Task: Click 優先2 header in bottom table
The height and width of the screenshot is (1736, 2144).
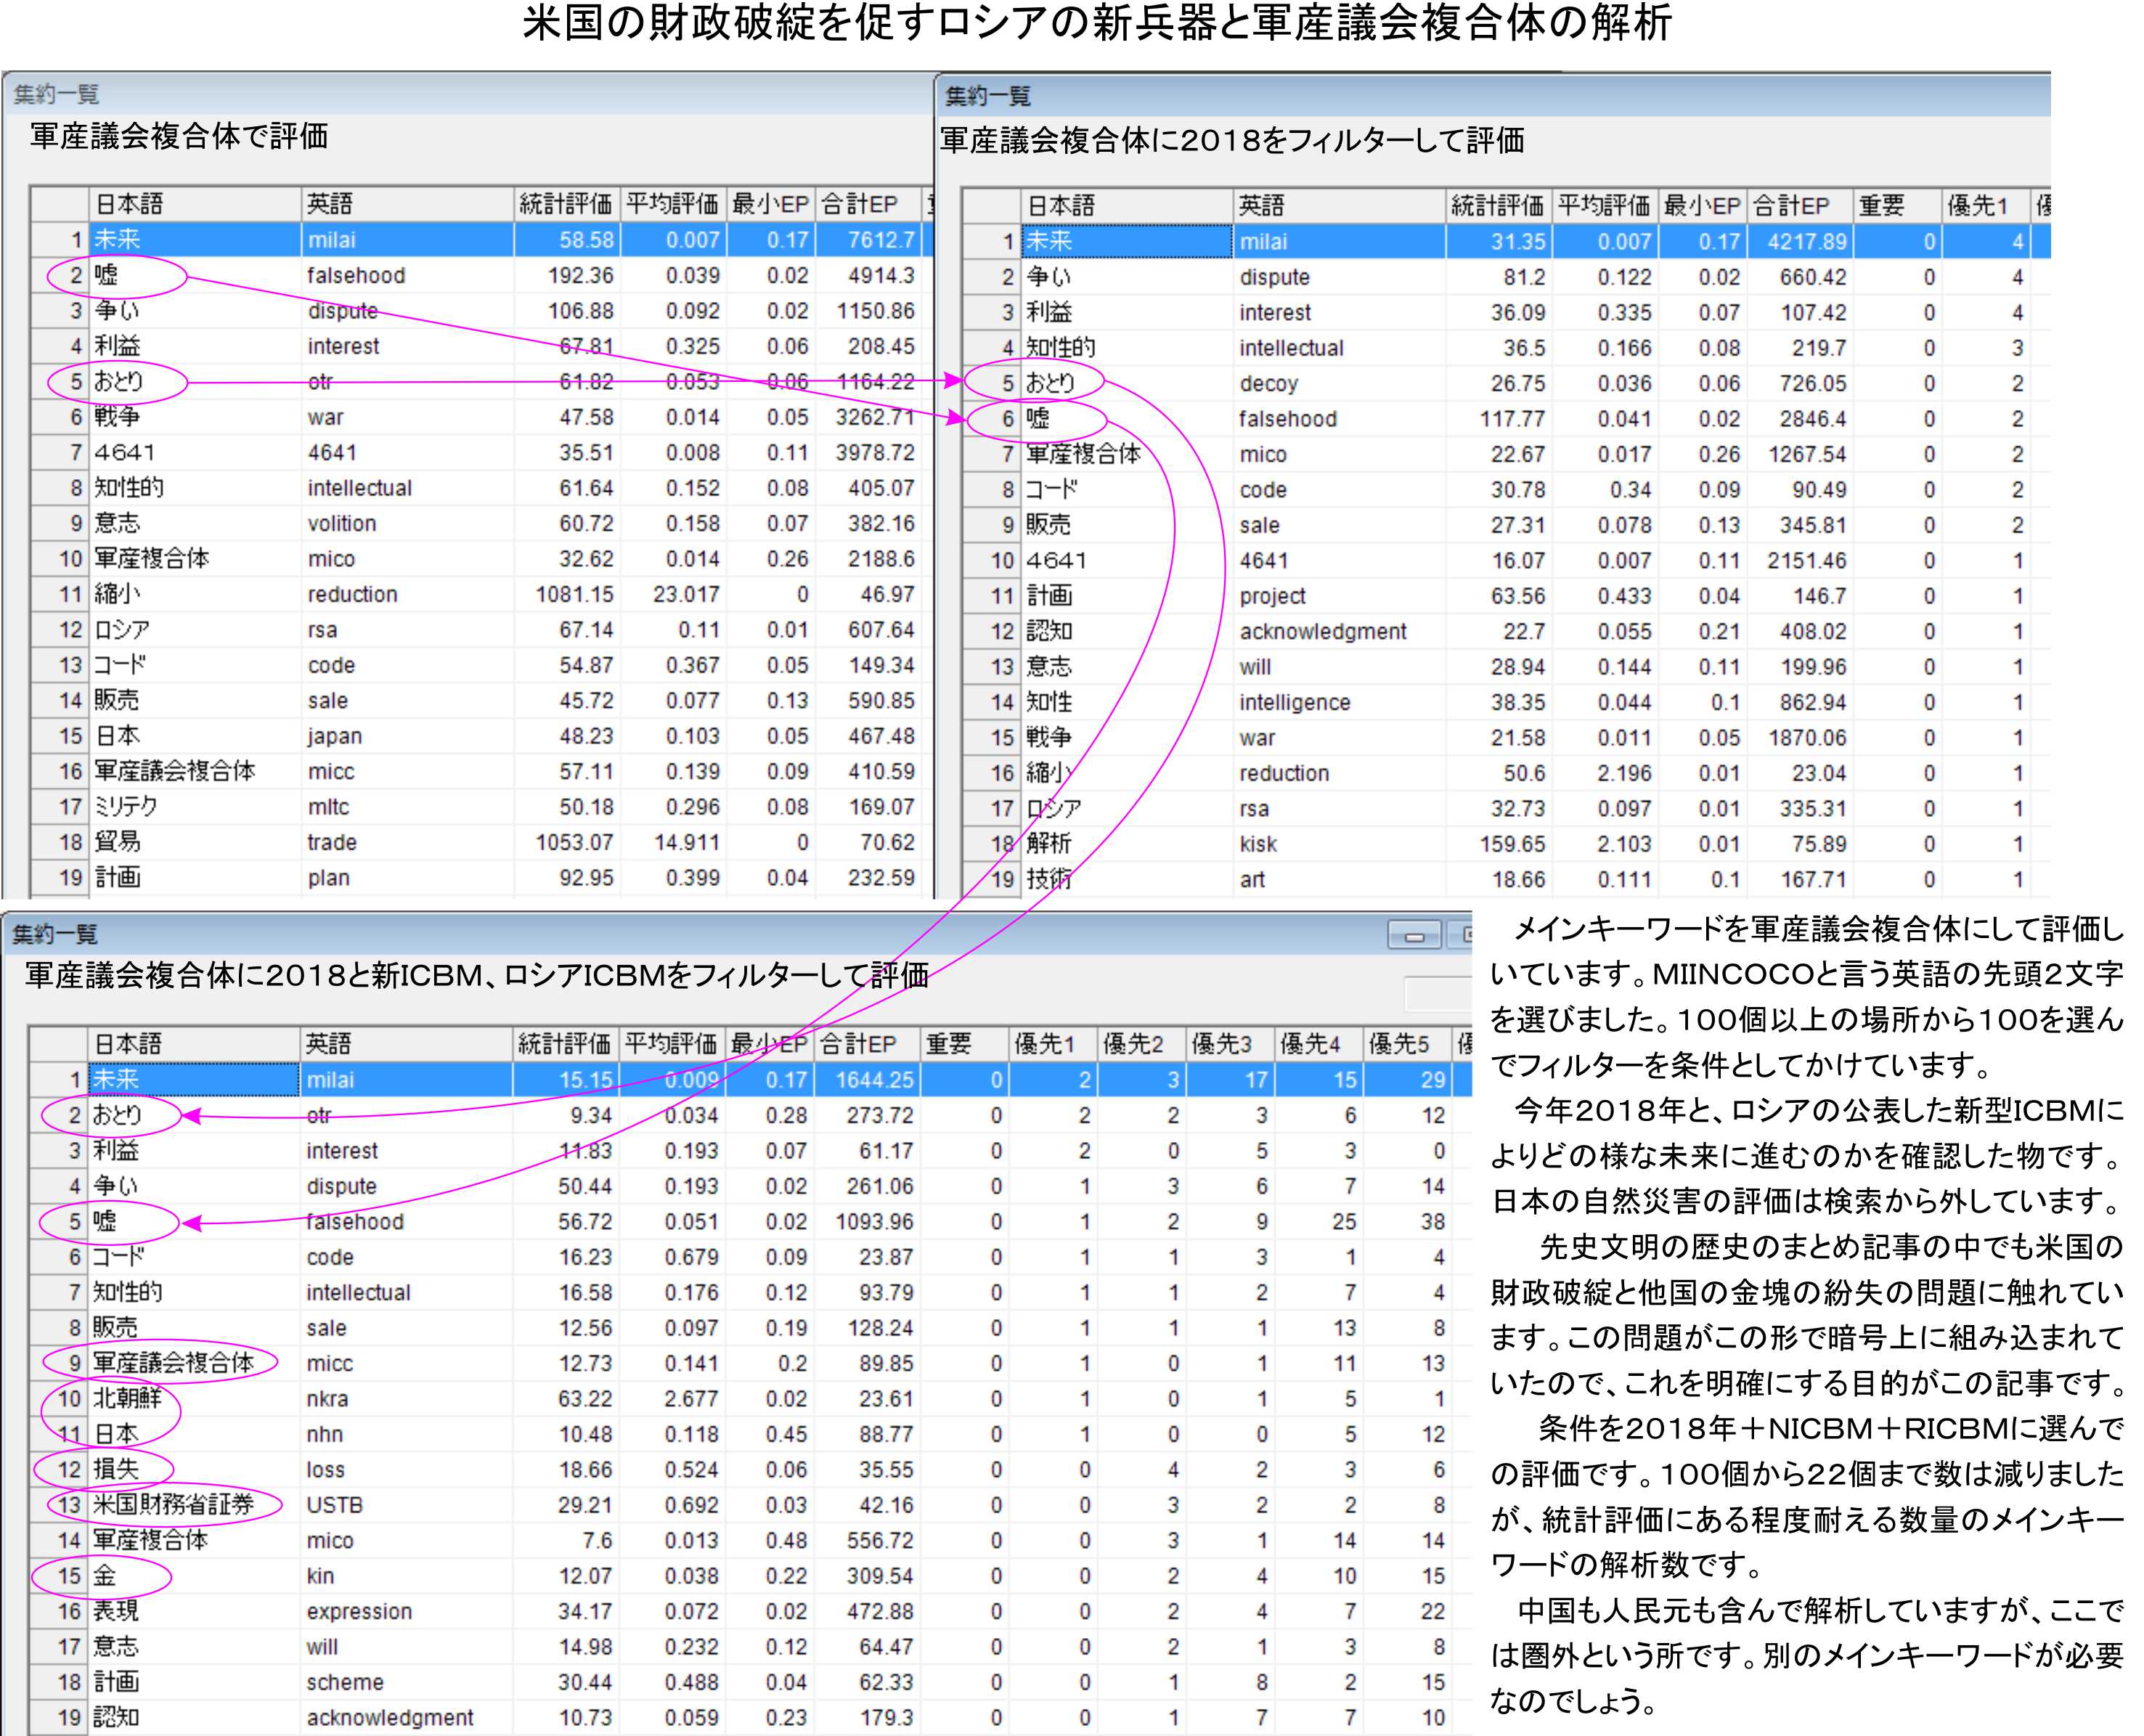Action: pyautogui.click(x=1141, y=1044)
